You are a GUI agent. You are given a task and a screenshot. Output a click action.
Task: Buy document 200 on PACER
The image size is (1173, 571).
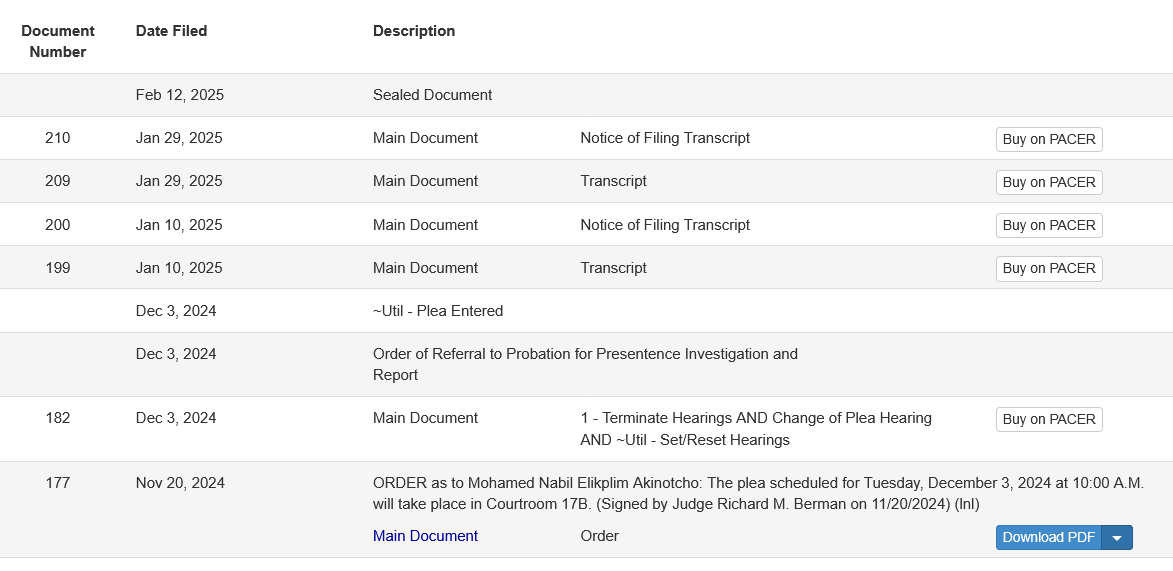click(x=1049, y=225)
